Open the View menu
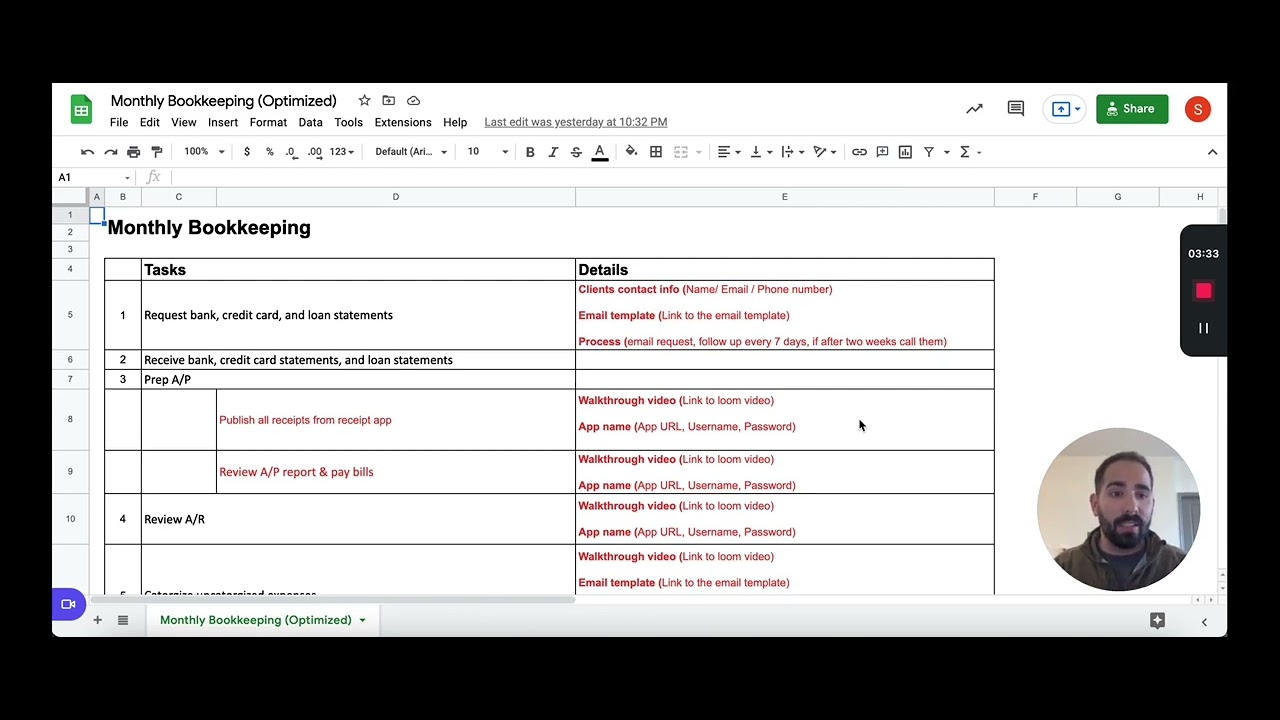 [184, 122]
